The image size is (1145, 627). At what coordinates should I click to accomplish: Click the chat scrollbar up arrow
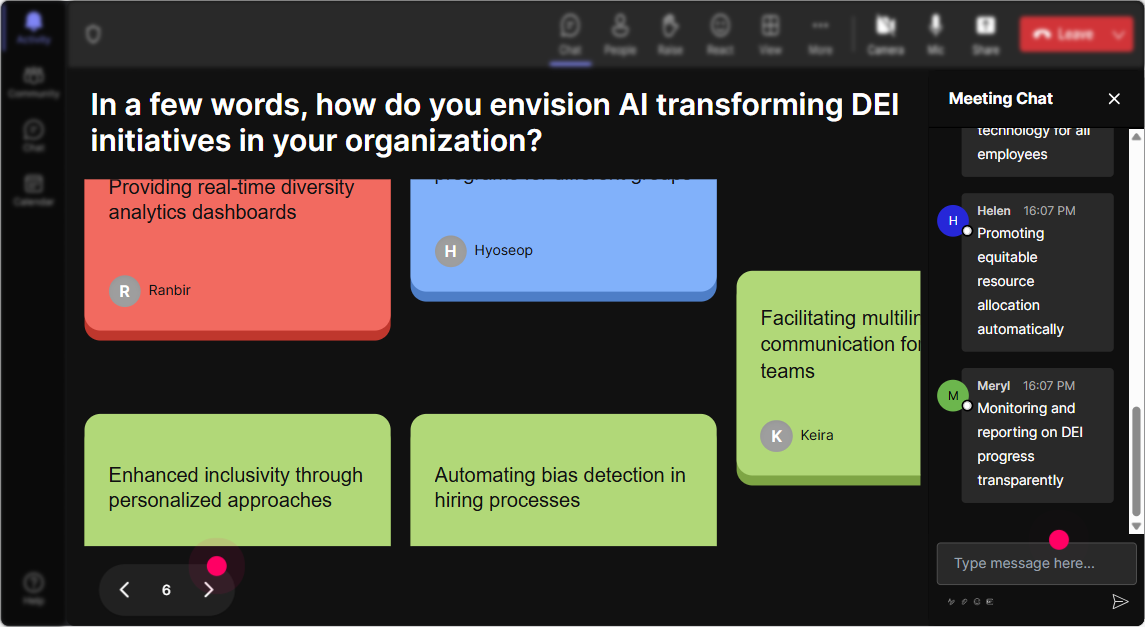1136,136
